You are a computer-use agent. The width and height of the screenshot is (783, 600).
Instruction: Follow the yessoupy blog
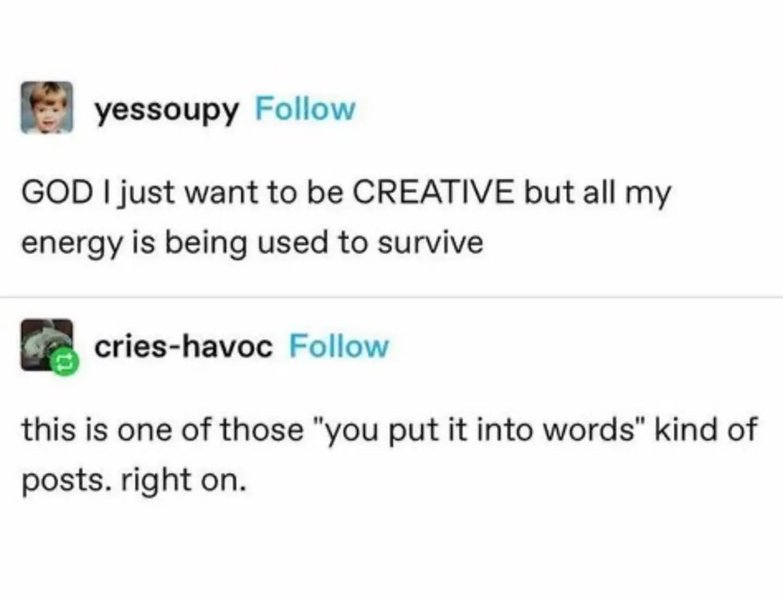[x=305, y=109]
